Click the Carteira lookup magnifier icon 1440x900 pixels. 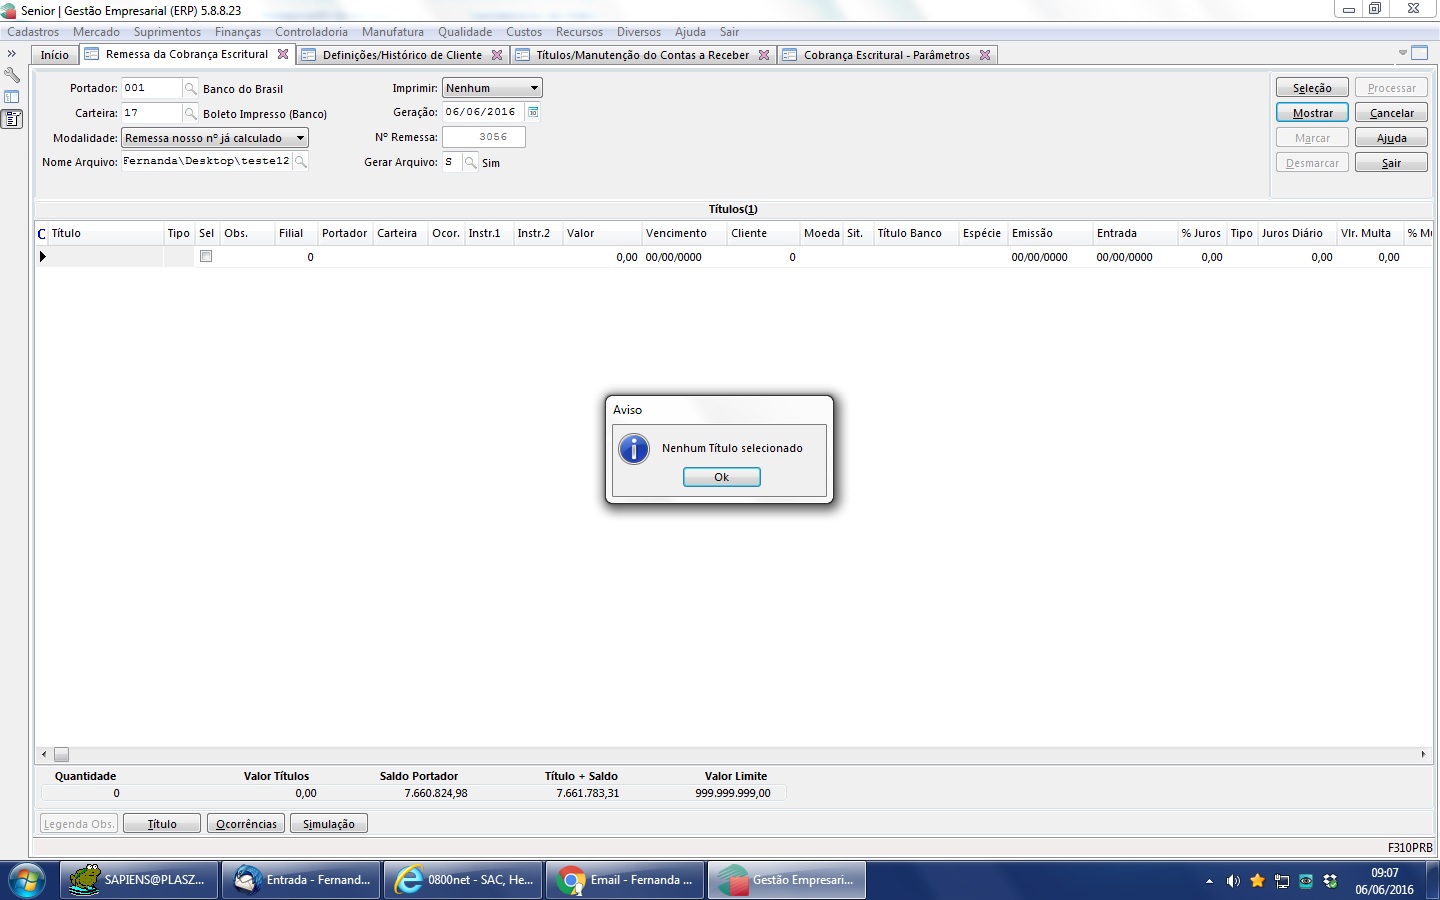tap(191, 114)
